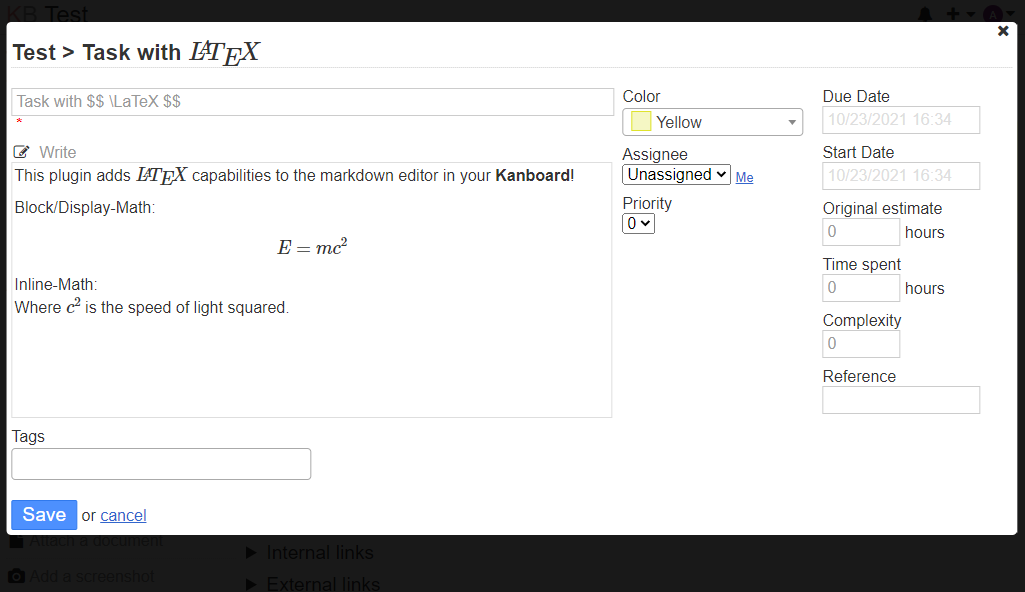
Task: Save the task
Action: pos(44,515)
